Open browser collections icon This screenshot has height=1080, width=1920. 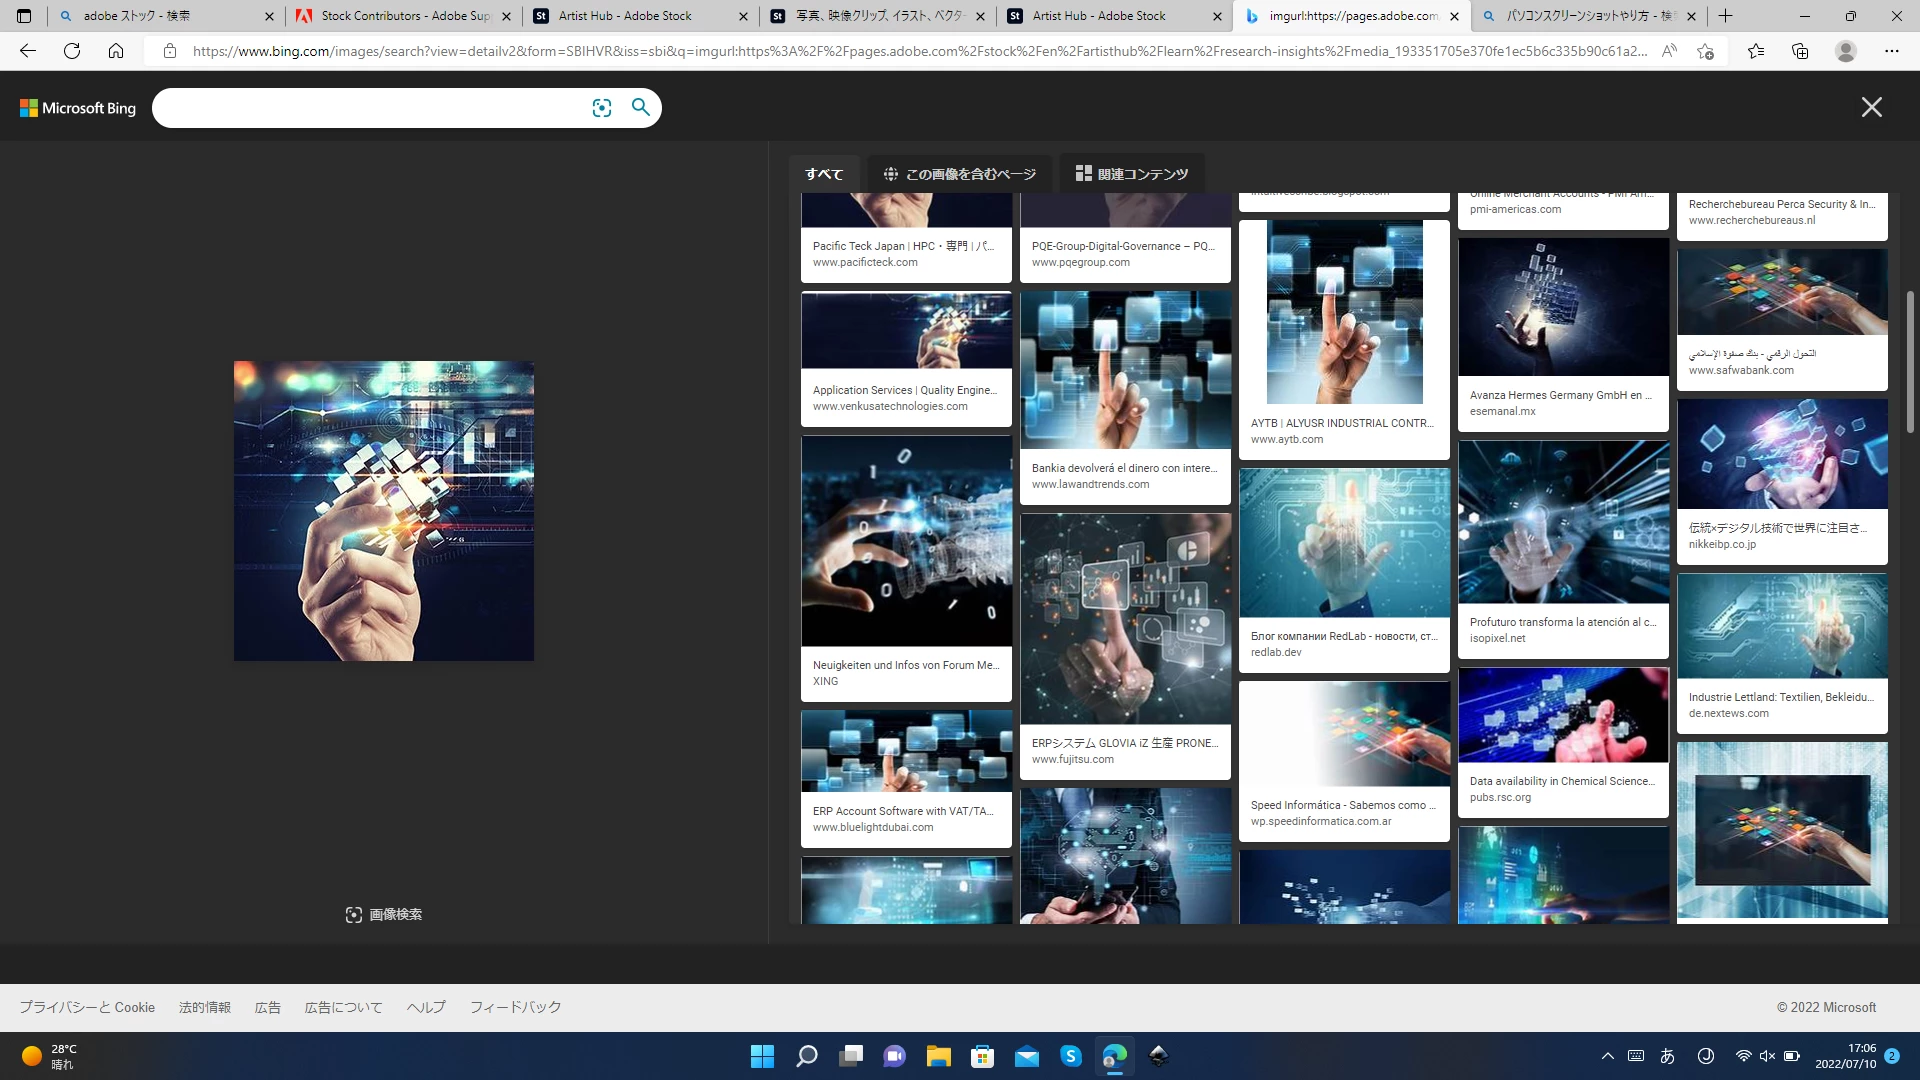coord(1800,51)
